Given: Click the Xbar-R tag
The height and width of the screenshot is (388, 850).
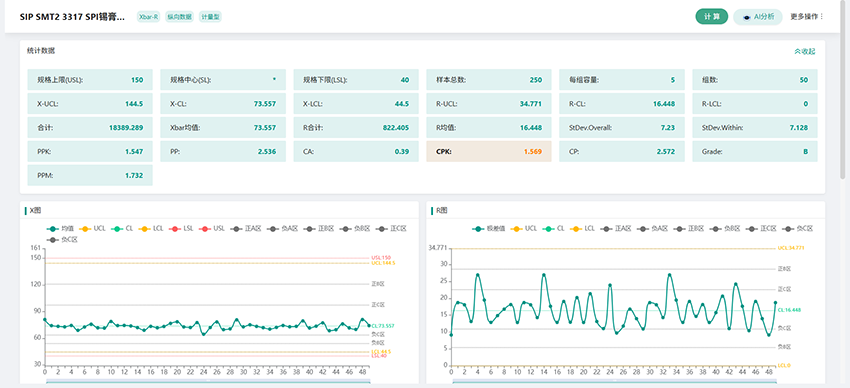Looking at the screenshot, I should pos(148,17).
